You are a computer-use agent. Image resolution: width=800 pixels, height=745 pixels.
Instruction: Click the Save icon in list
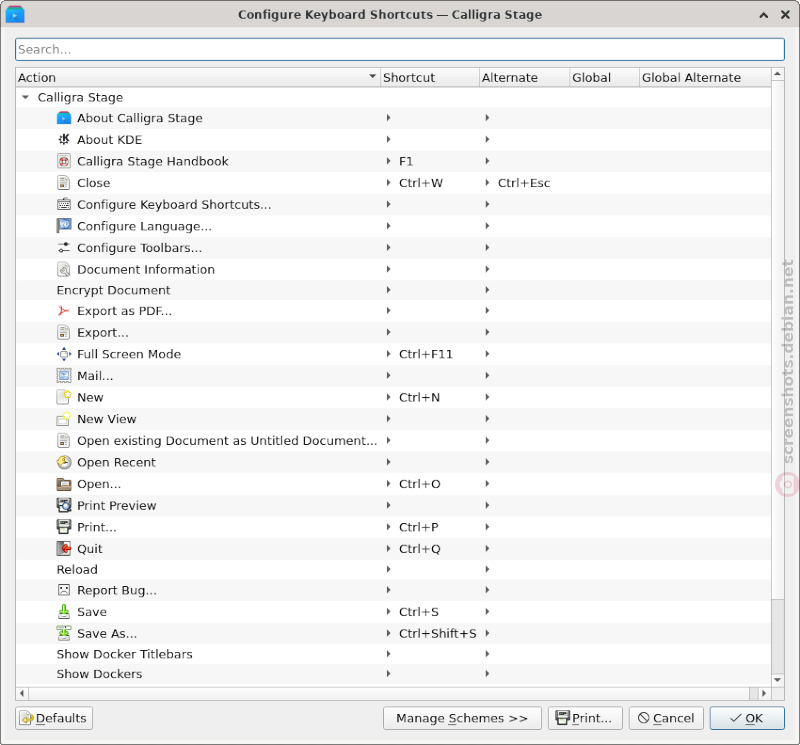[x=64, y=611]
